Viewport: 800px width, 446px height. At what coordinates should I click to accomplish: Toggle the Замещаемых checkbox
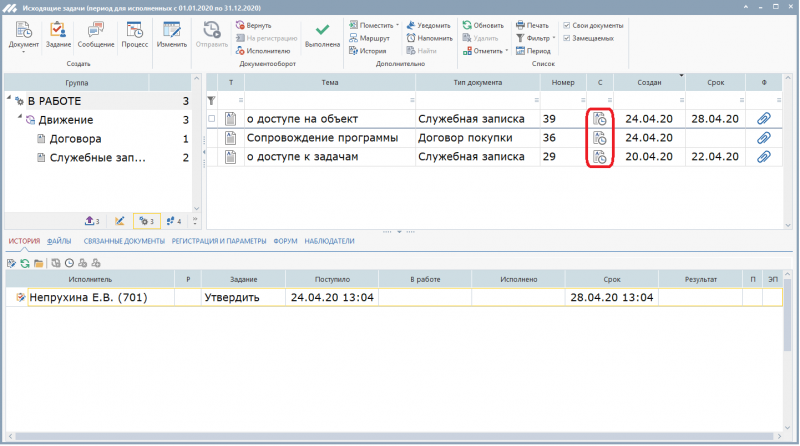click(x=568, y=38)
